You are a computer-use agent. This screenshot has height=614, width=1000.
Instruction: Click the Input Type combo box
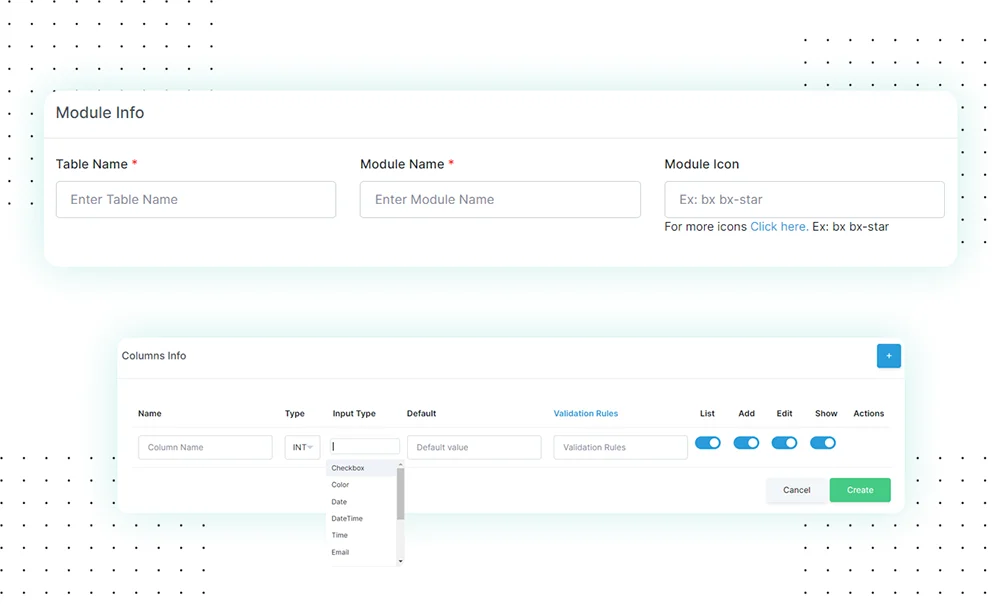pyautogui.click(x=365, y=447)
